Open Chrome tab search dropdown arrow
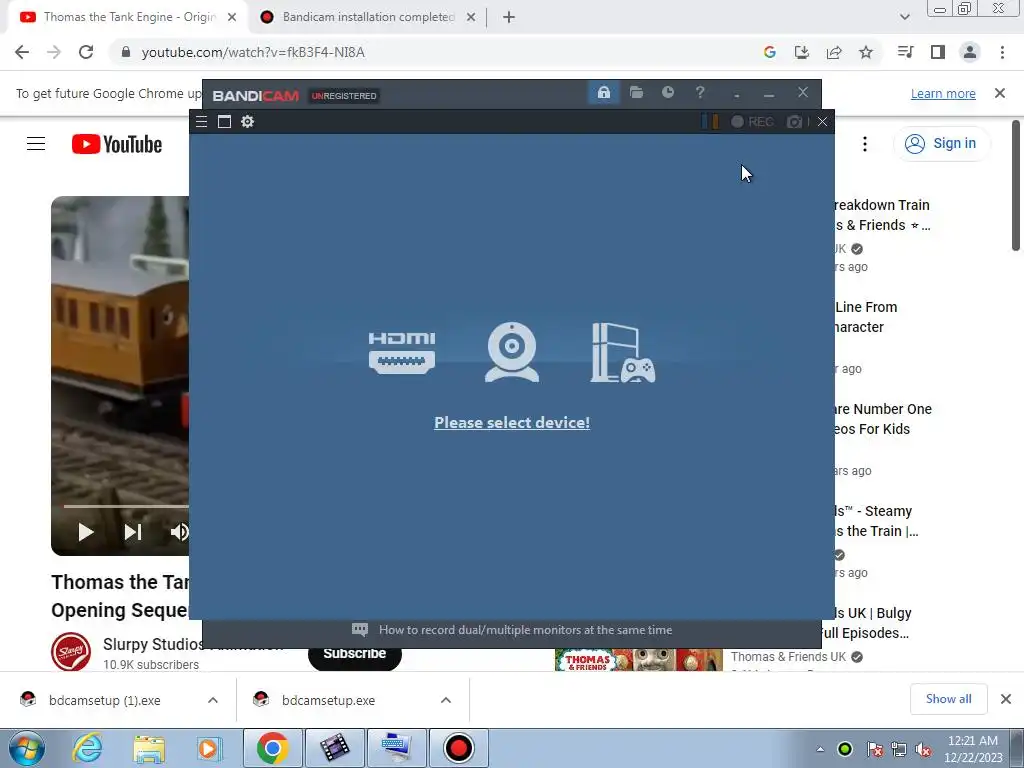Screen dimensions: 1024x768 click(904, 17)
